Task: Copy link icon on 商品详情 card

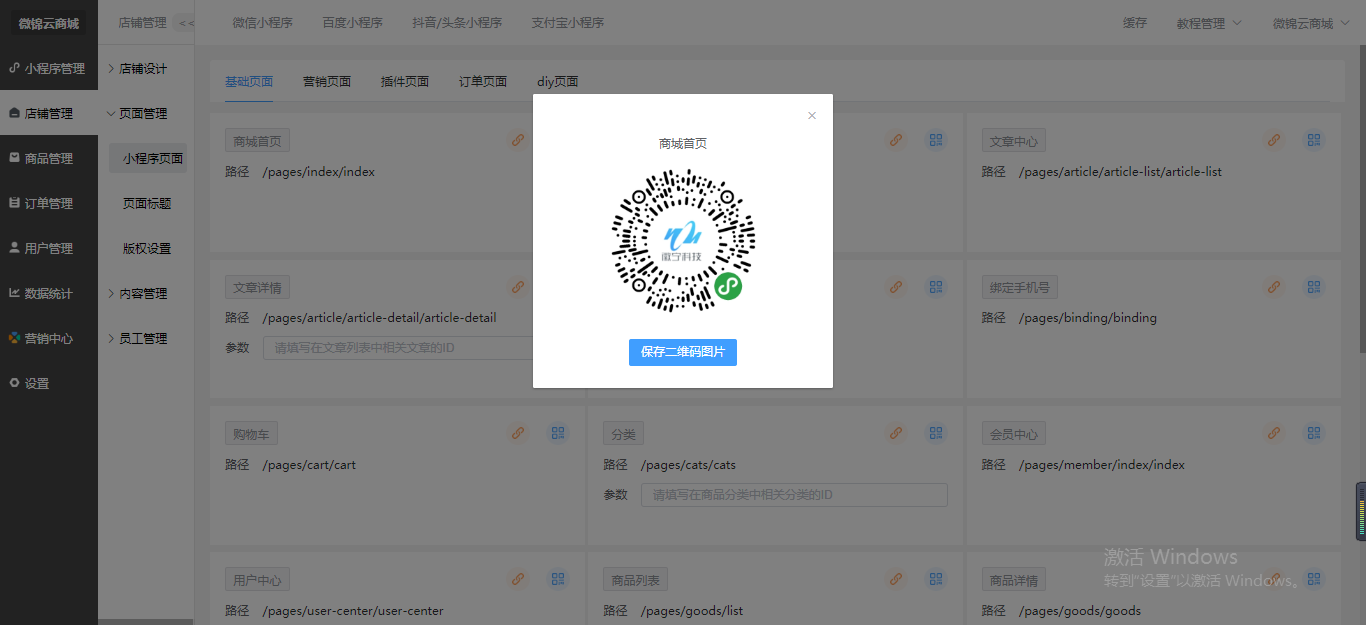Action: (1274, 579)
